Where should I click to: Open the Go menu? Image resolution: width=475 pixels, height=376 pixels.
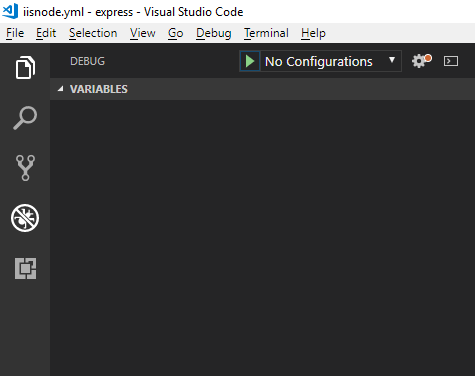point(175,33)
